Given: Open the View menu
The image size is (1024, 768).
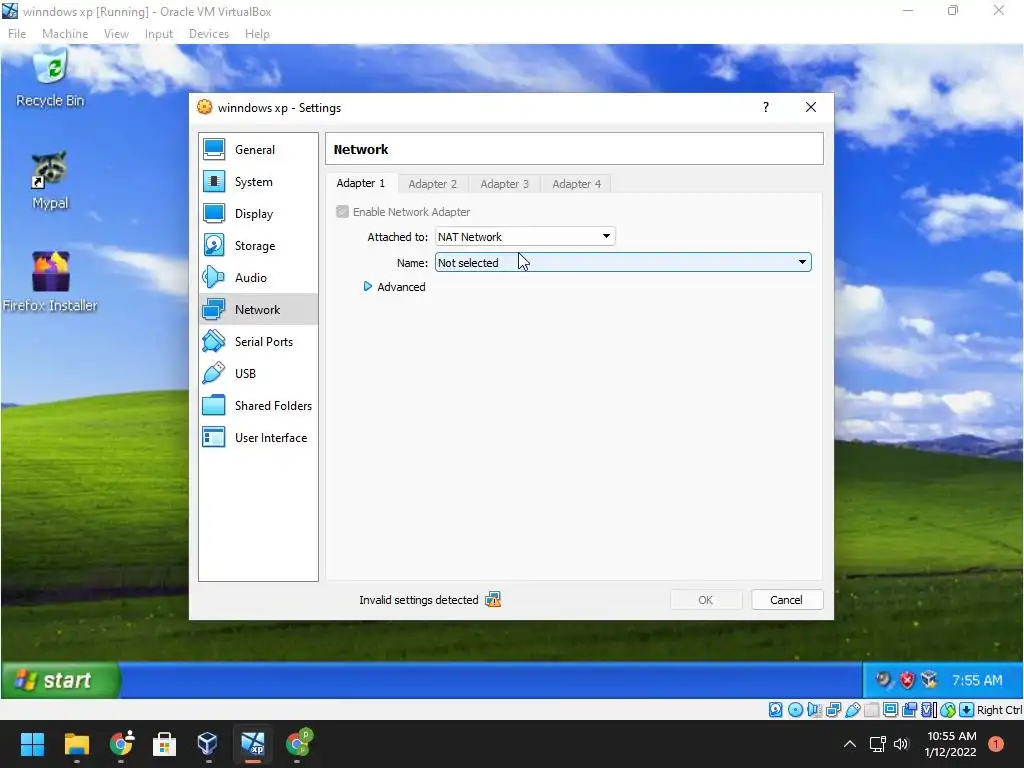Looking at the screenshot, I should (116, 34).
